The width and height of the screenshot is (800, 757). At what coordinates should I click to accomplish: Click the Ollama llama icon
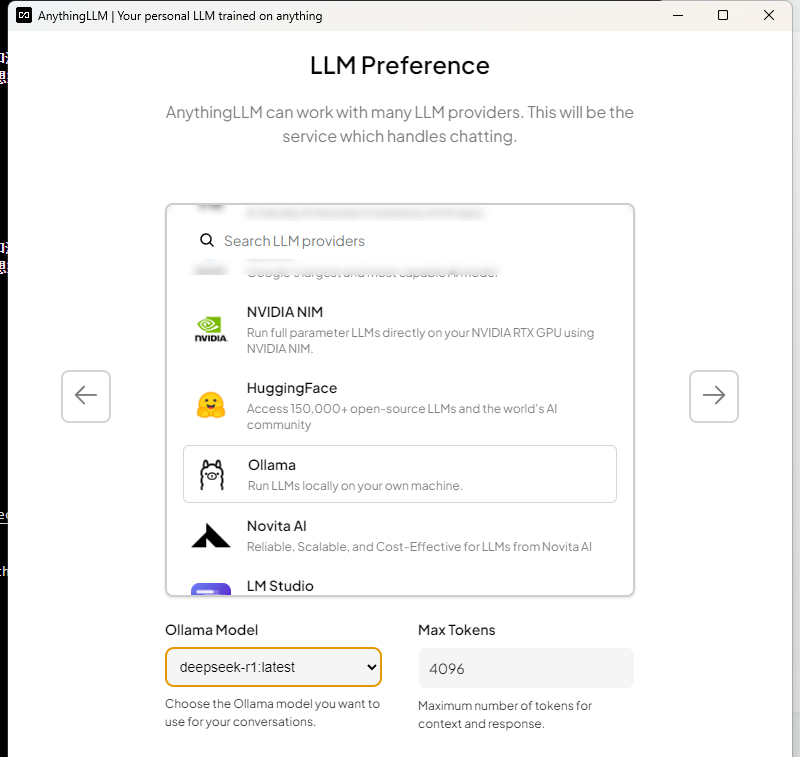212,474
